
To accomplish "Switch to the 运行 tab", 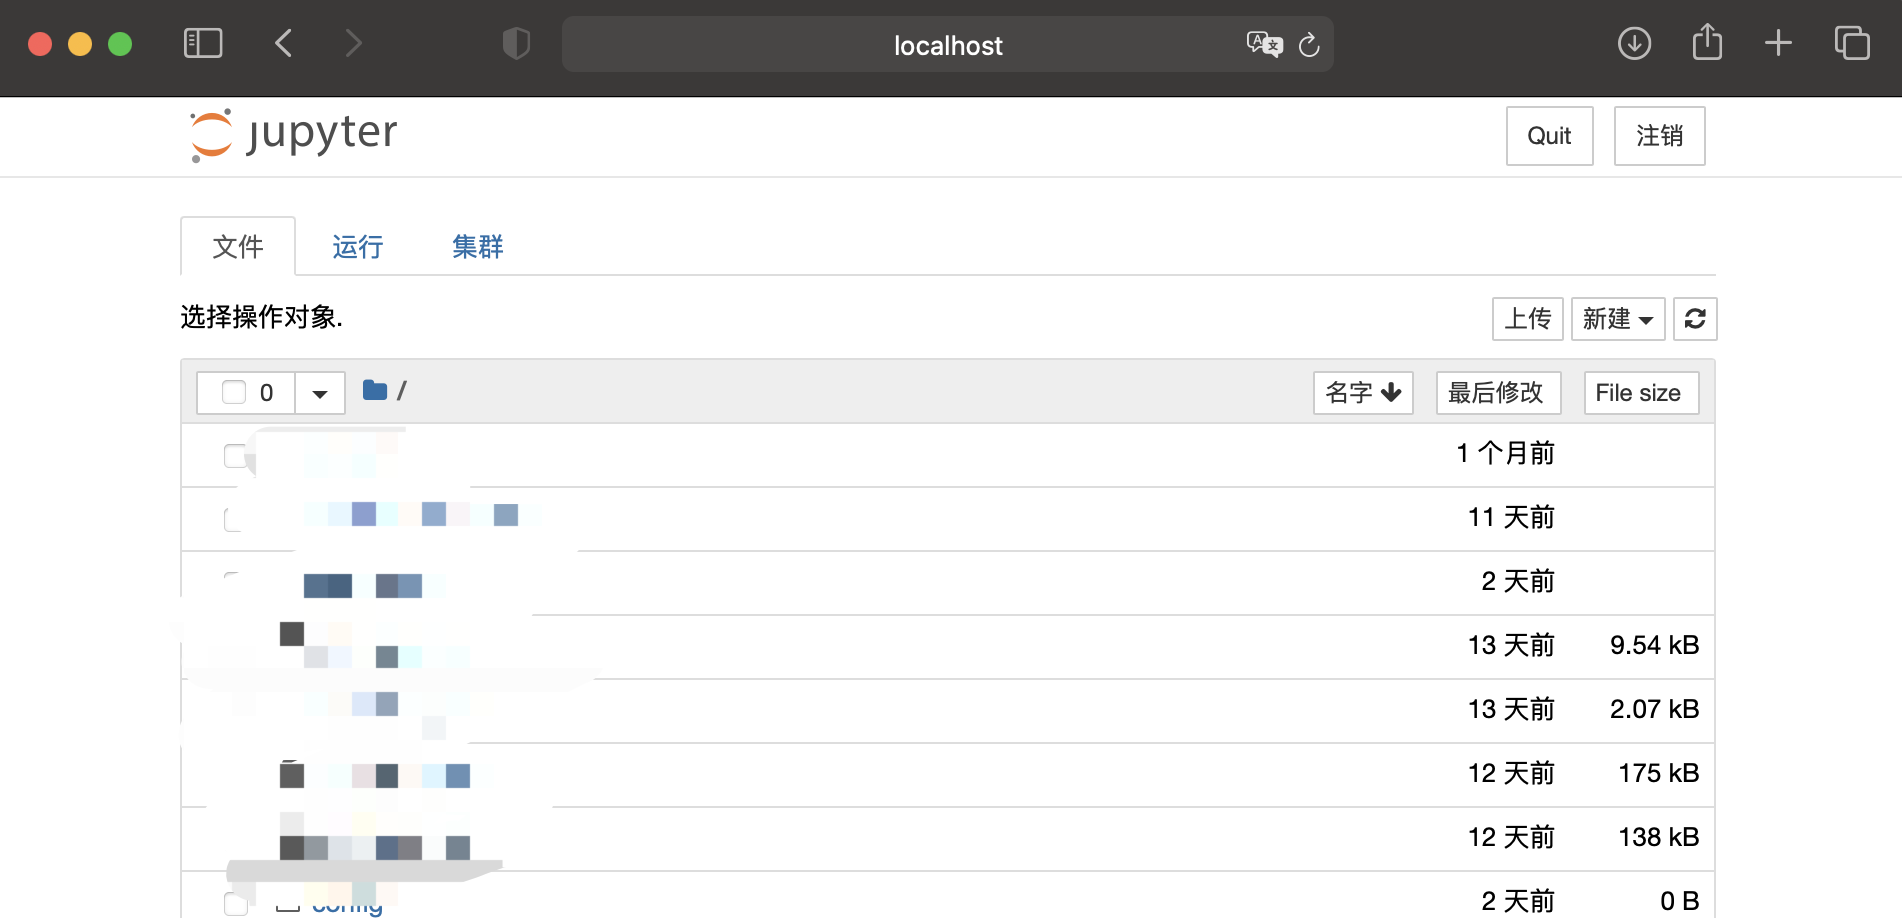I will [x=357, y=247].
